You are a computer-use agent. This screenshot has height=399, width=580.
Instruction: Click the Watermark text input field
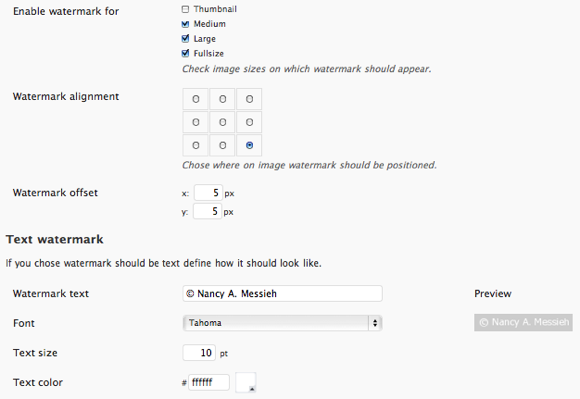tap(282, 294)
